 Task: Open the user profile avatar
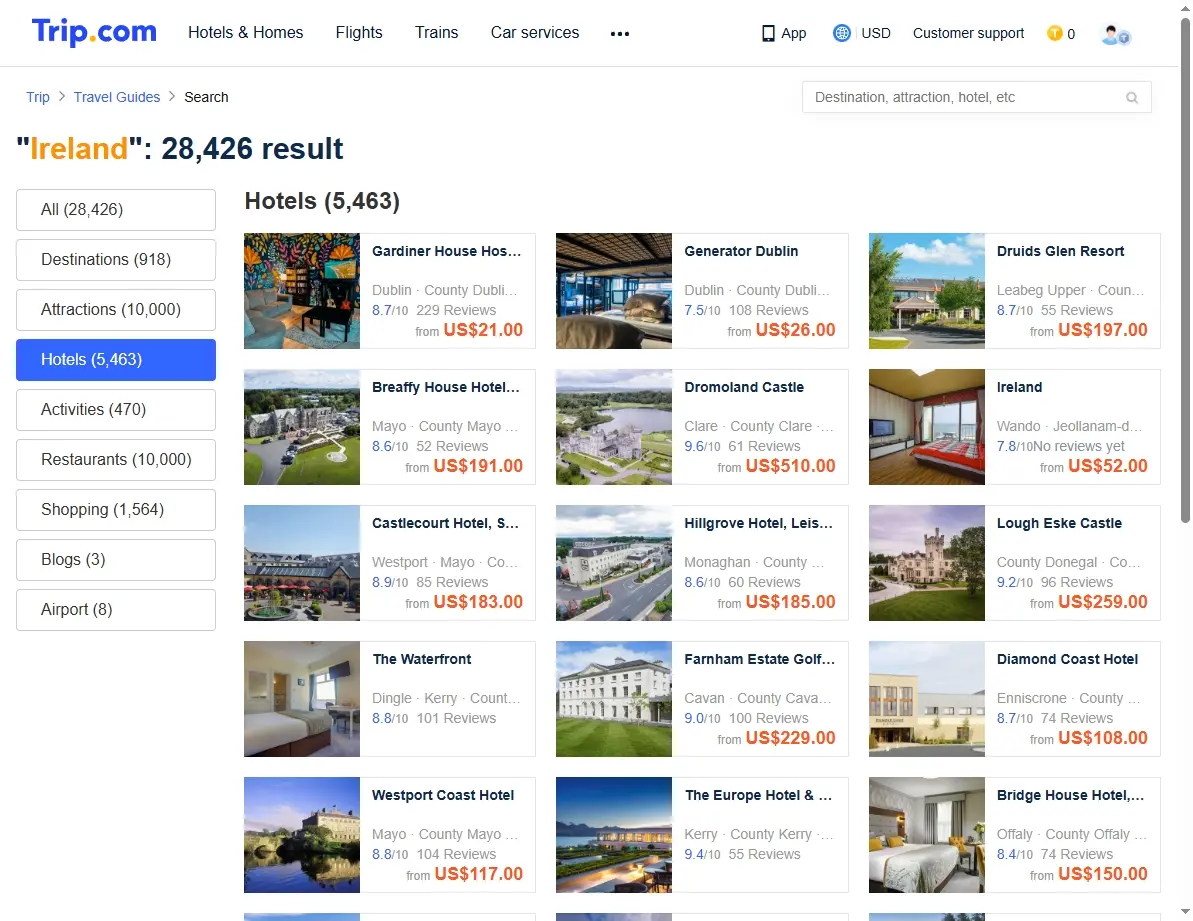tap(1115, 34)
